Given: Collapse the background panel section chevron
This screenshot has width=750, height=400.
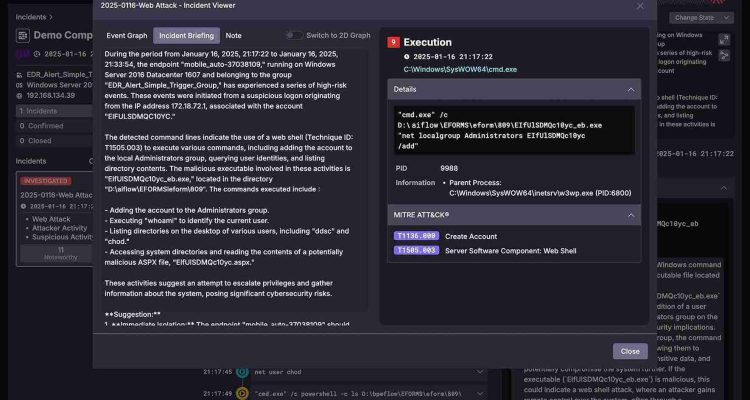Looking at the screenshot, I should (724, 188).
